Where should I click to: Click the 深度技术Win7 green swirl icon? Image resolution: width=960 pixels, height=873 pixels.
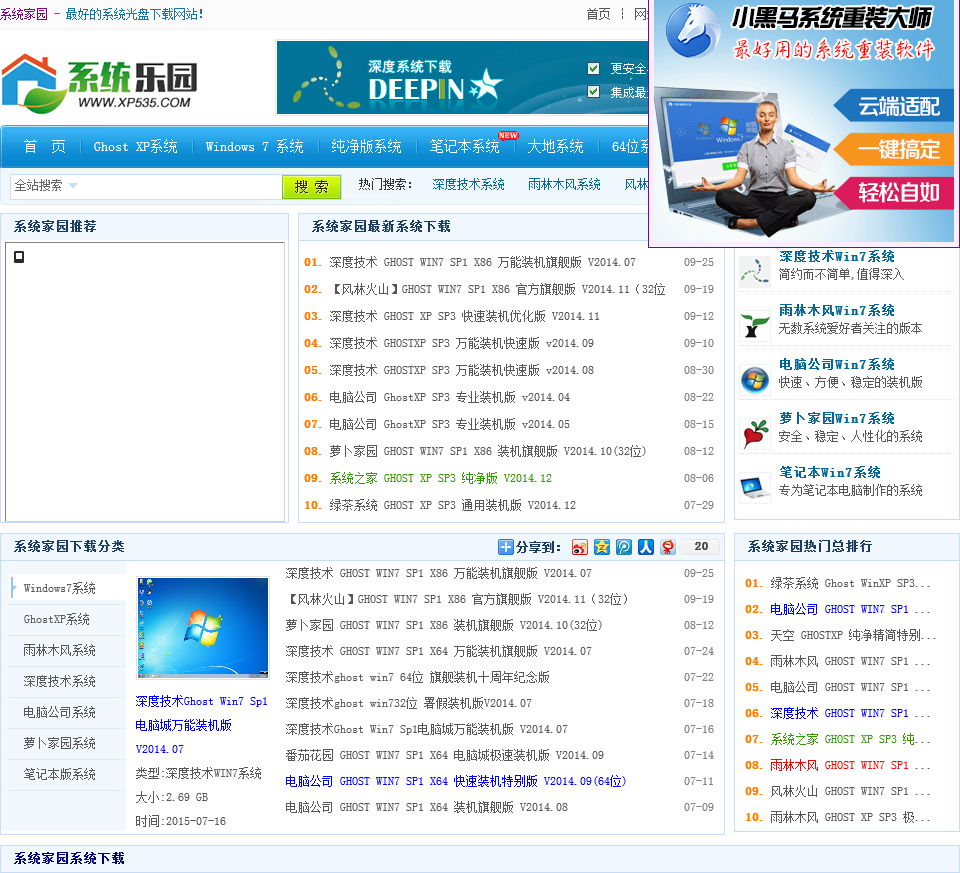[754, 271]
